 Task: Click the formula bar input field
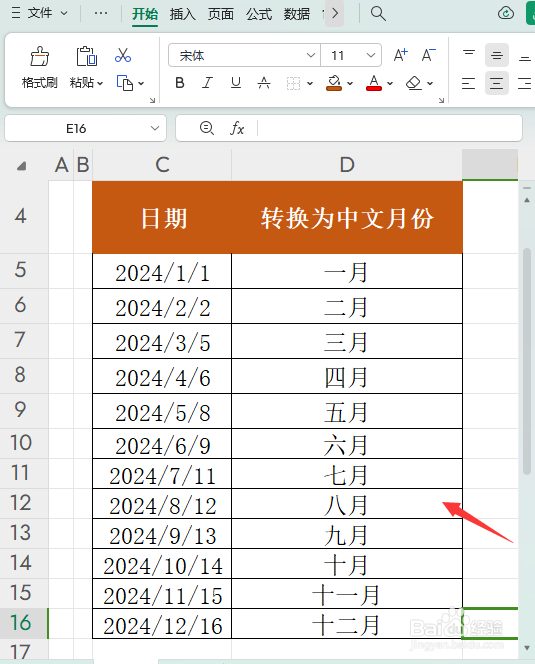pos(389,128)
